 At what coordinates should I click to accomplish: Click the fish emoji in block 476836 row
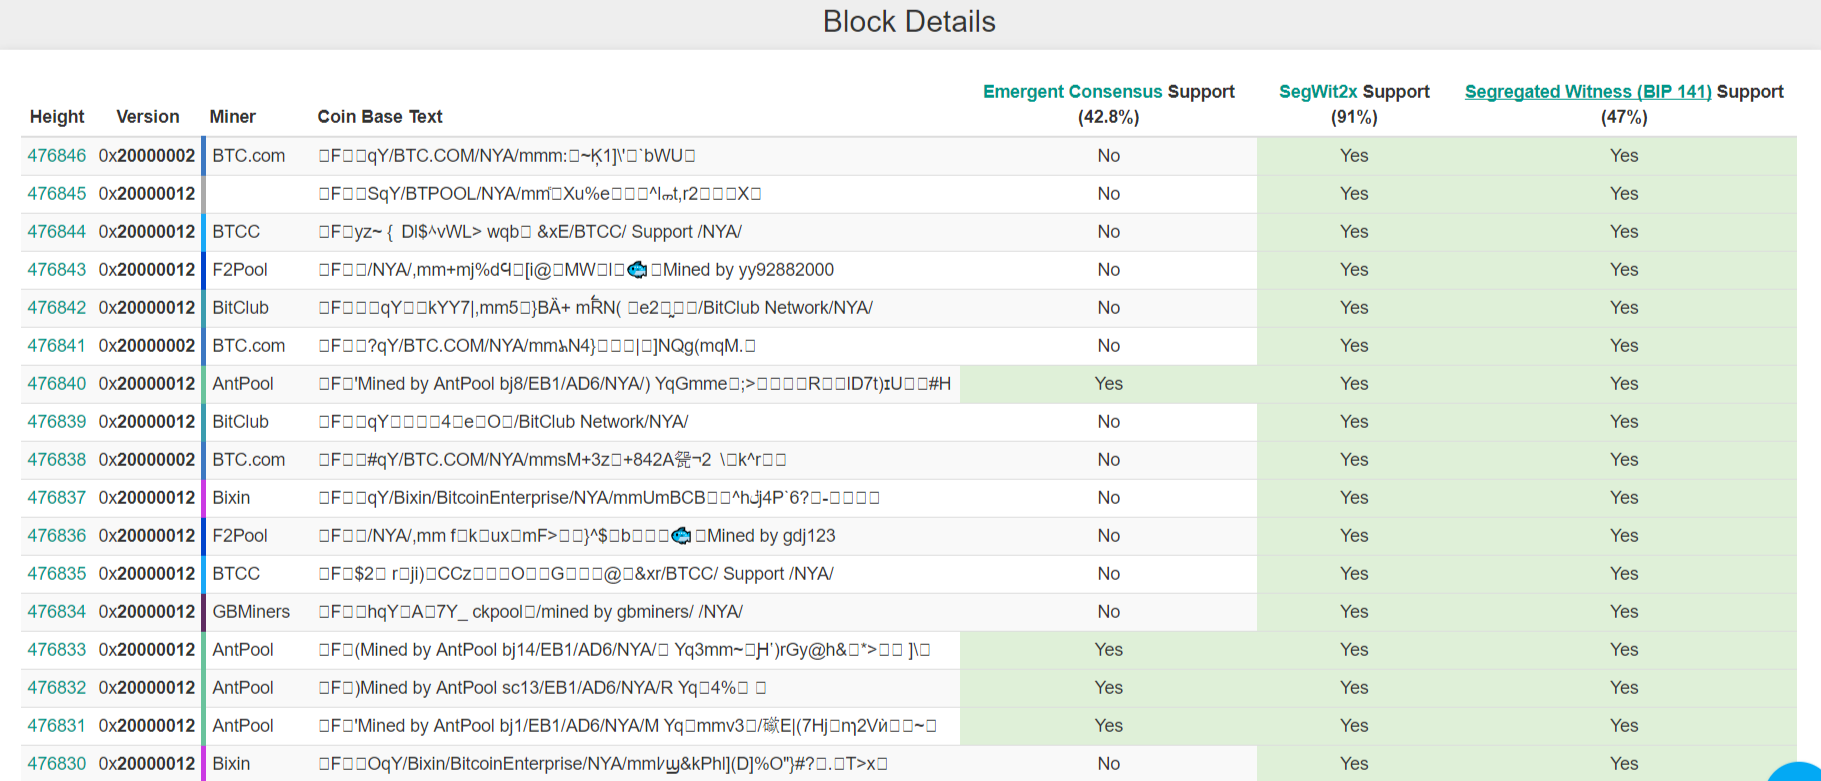pyautogui.click(x=681, y=536)
